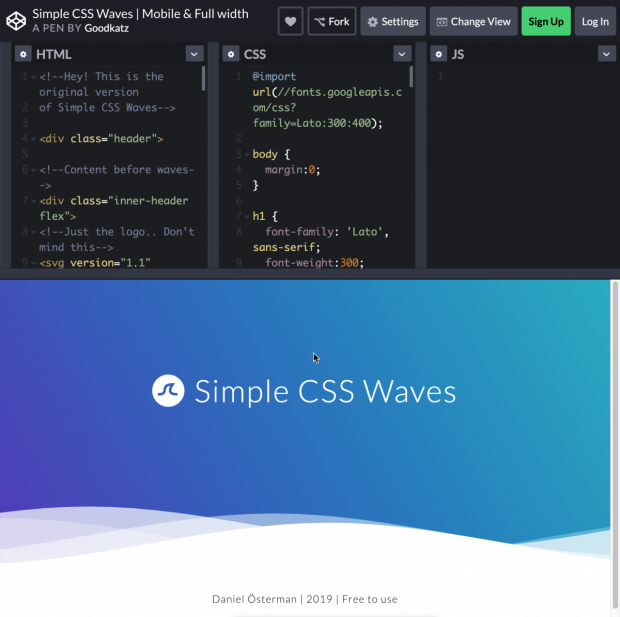Open JS editor gear settings
Image resolution: width=620 pixels, height=617 pixels.
click(x=439, y=54)
